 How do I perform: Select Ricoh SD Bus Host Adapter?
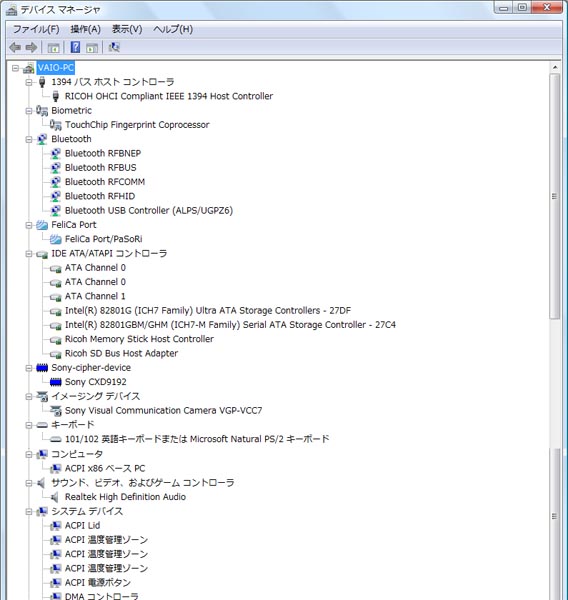[x=121, y=353]
